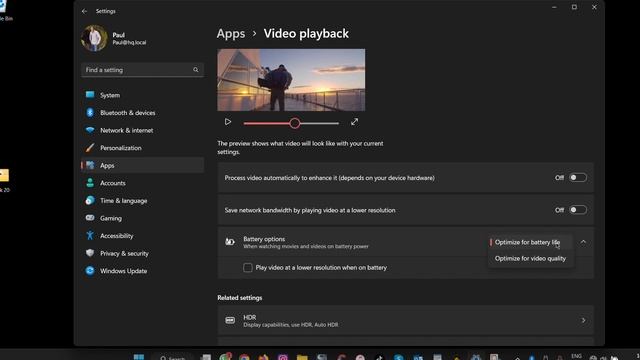Open Chrome from the taskbar
Image resolution: width=640 pixels, height=360 pixels.
(x=244, y=358)
